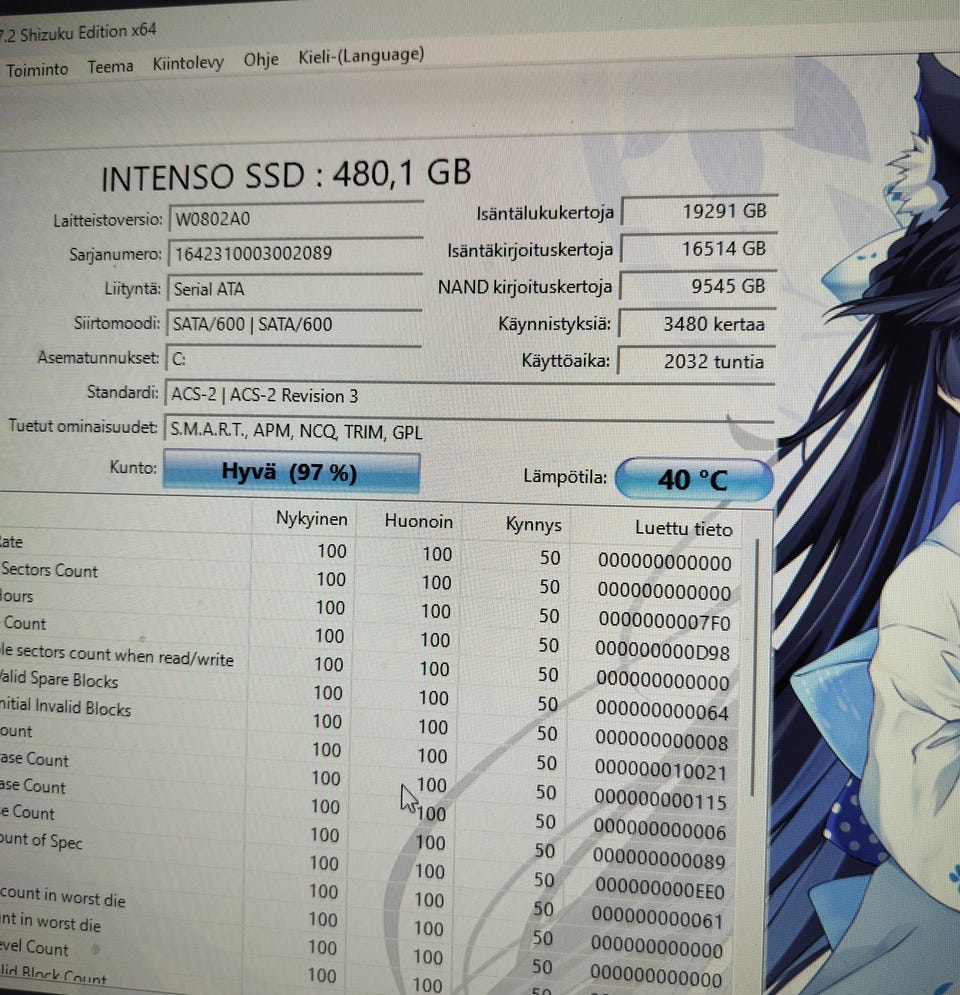
Task: Click the Isäntälukukertoja value 19291 GB
Action: coord(699,211)
